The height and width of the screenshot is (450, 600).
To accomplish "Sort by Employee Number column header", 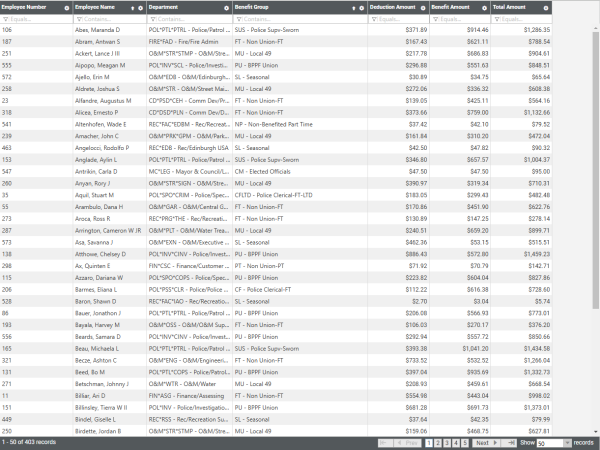I will point(24,7).
